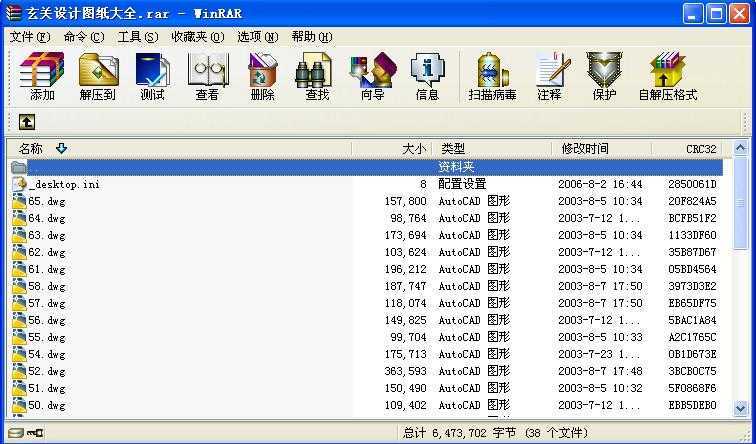Click the file icon of 50.dwg

coord(19,405)
